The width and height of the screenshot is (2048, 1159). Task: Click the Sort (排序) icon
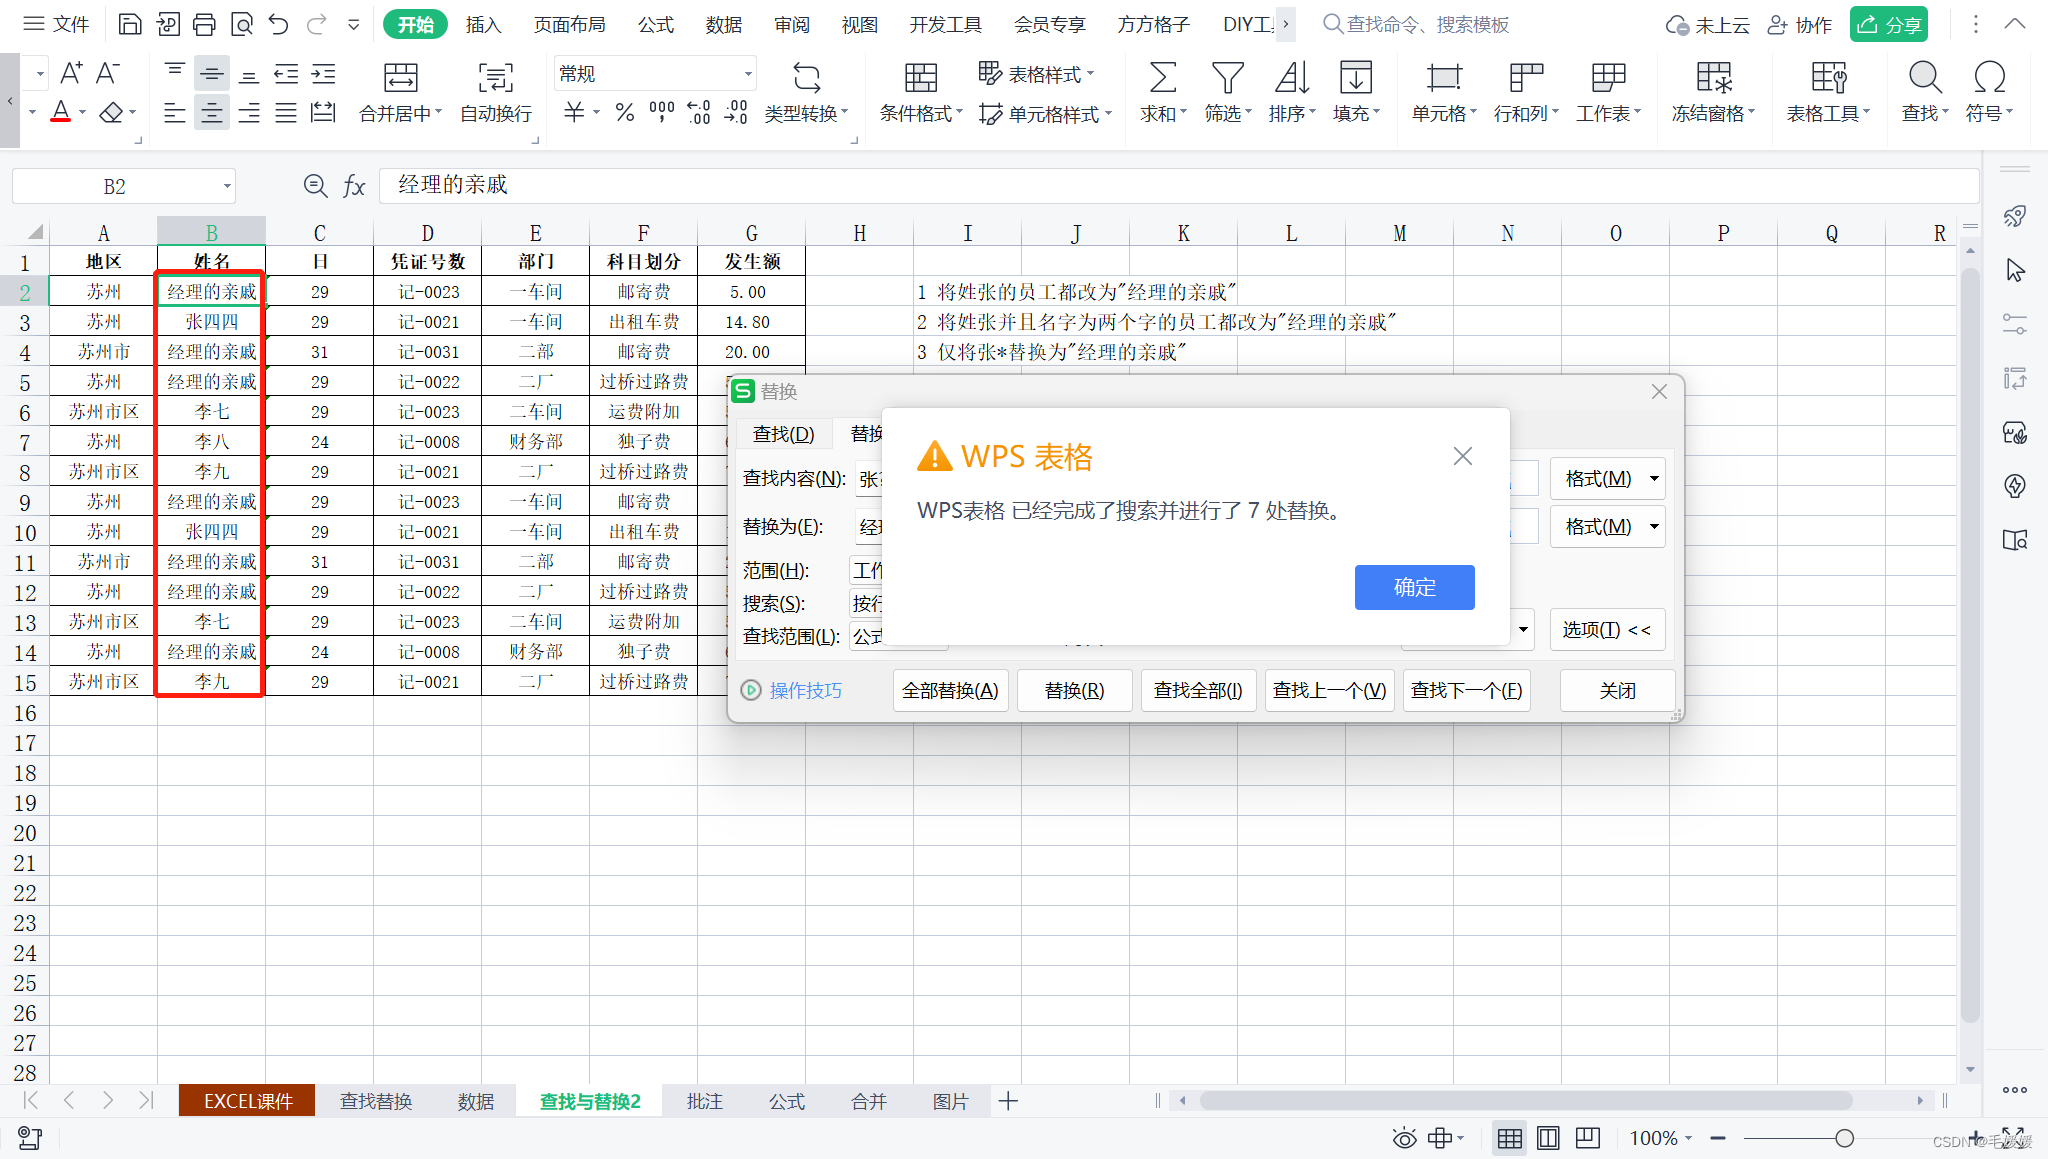click(1291, 78)
